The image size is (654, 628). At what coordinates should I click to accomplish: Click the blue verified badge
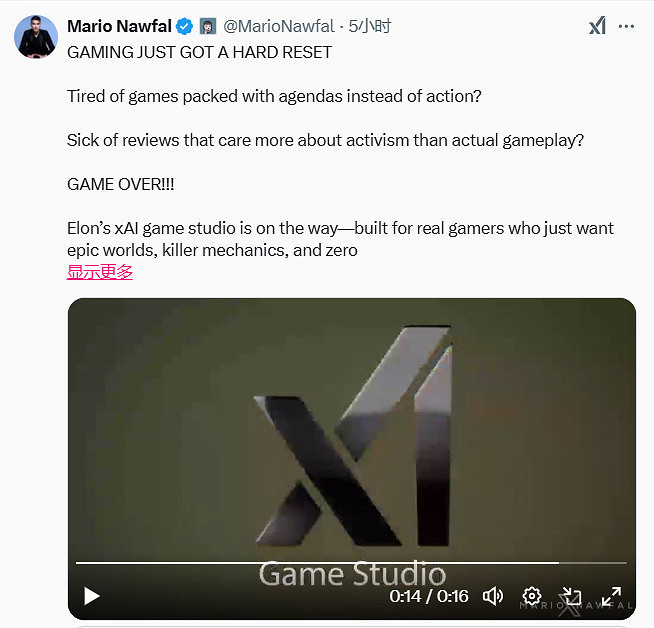(185, 26)
